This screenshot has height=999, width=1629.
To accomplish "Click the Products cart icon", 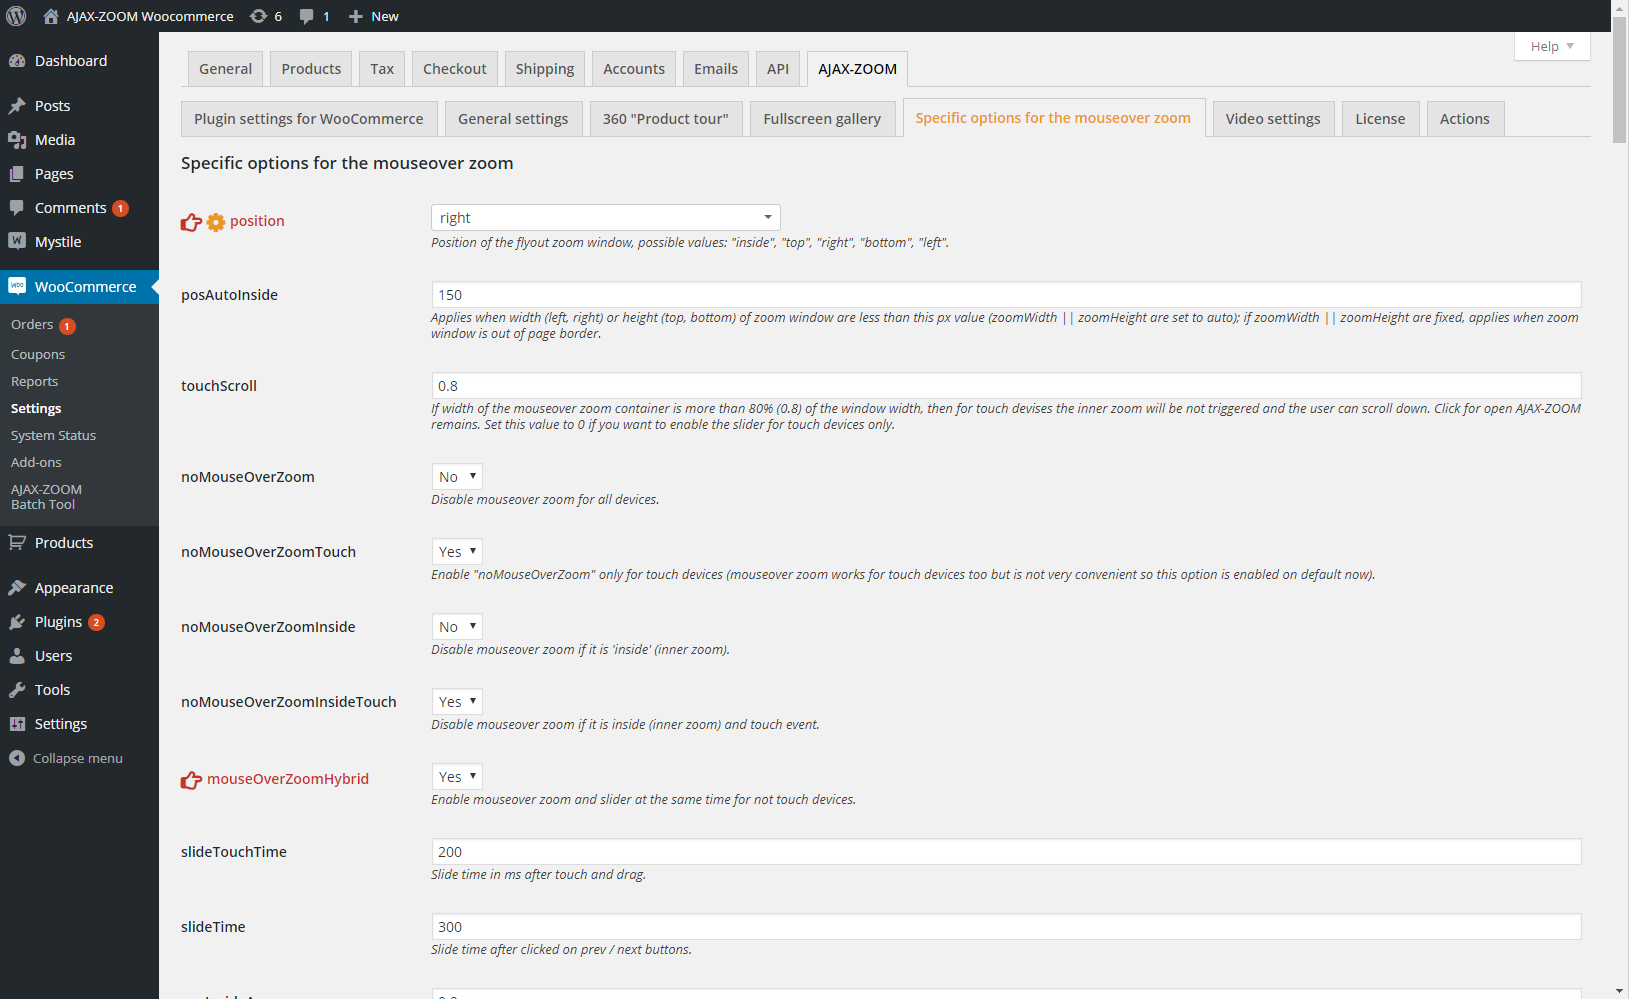I will 17,542.
